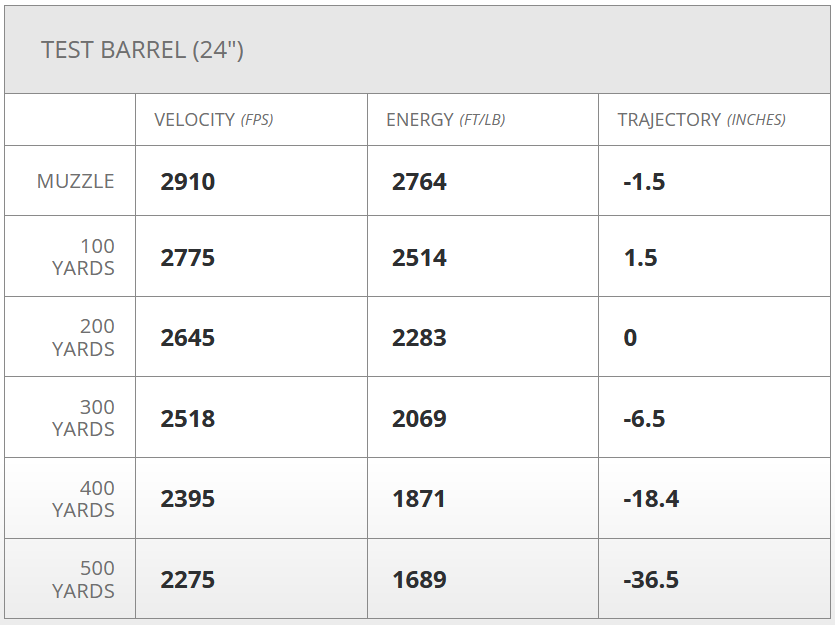Click the 500 YARDS row label
Image resolution: width=835 pixels, height=625 pixels.
coord(84,579)
